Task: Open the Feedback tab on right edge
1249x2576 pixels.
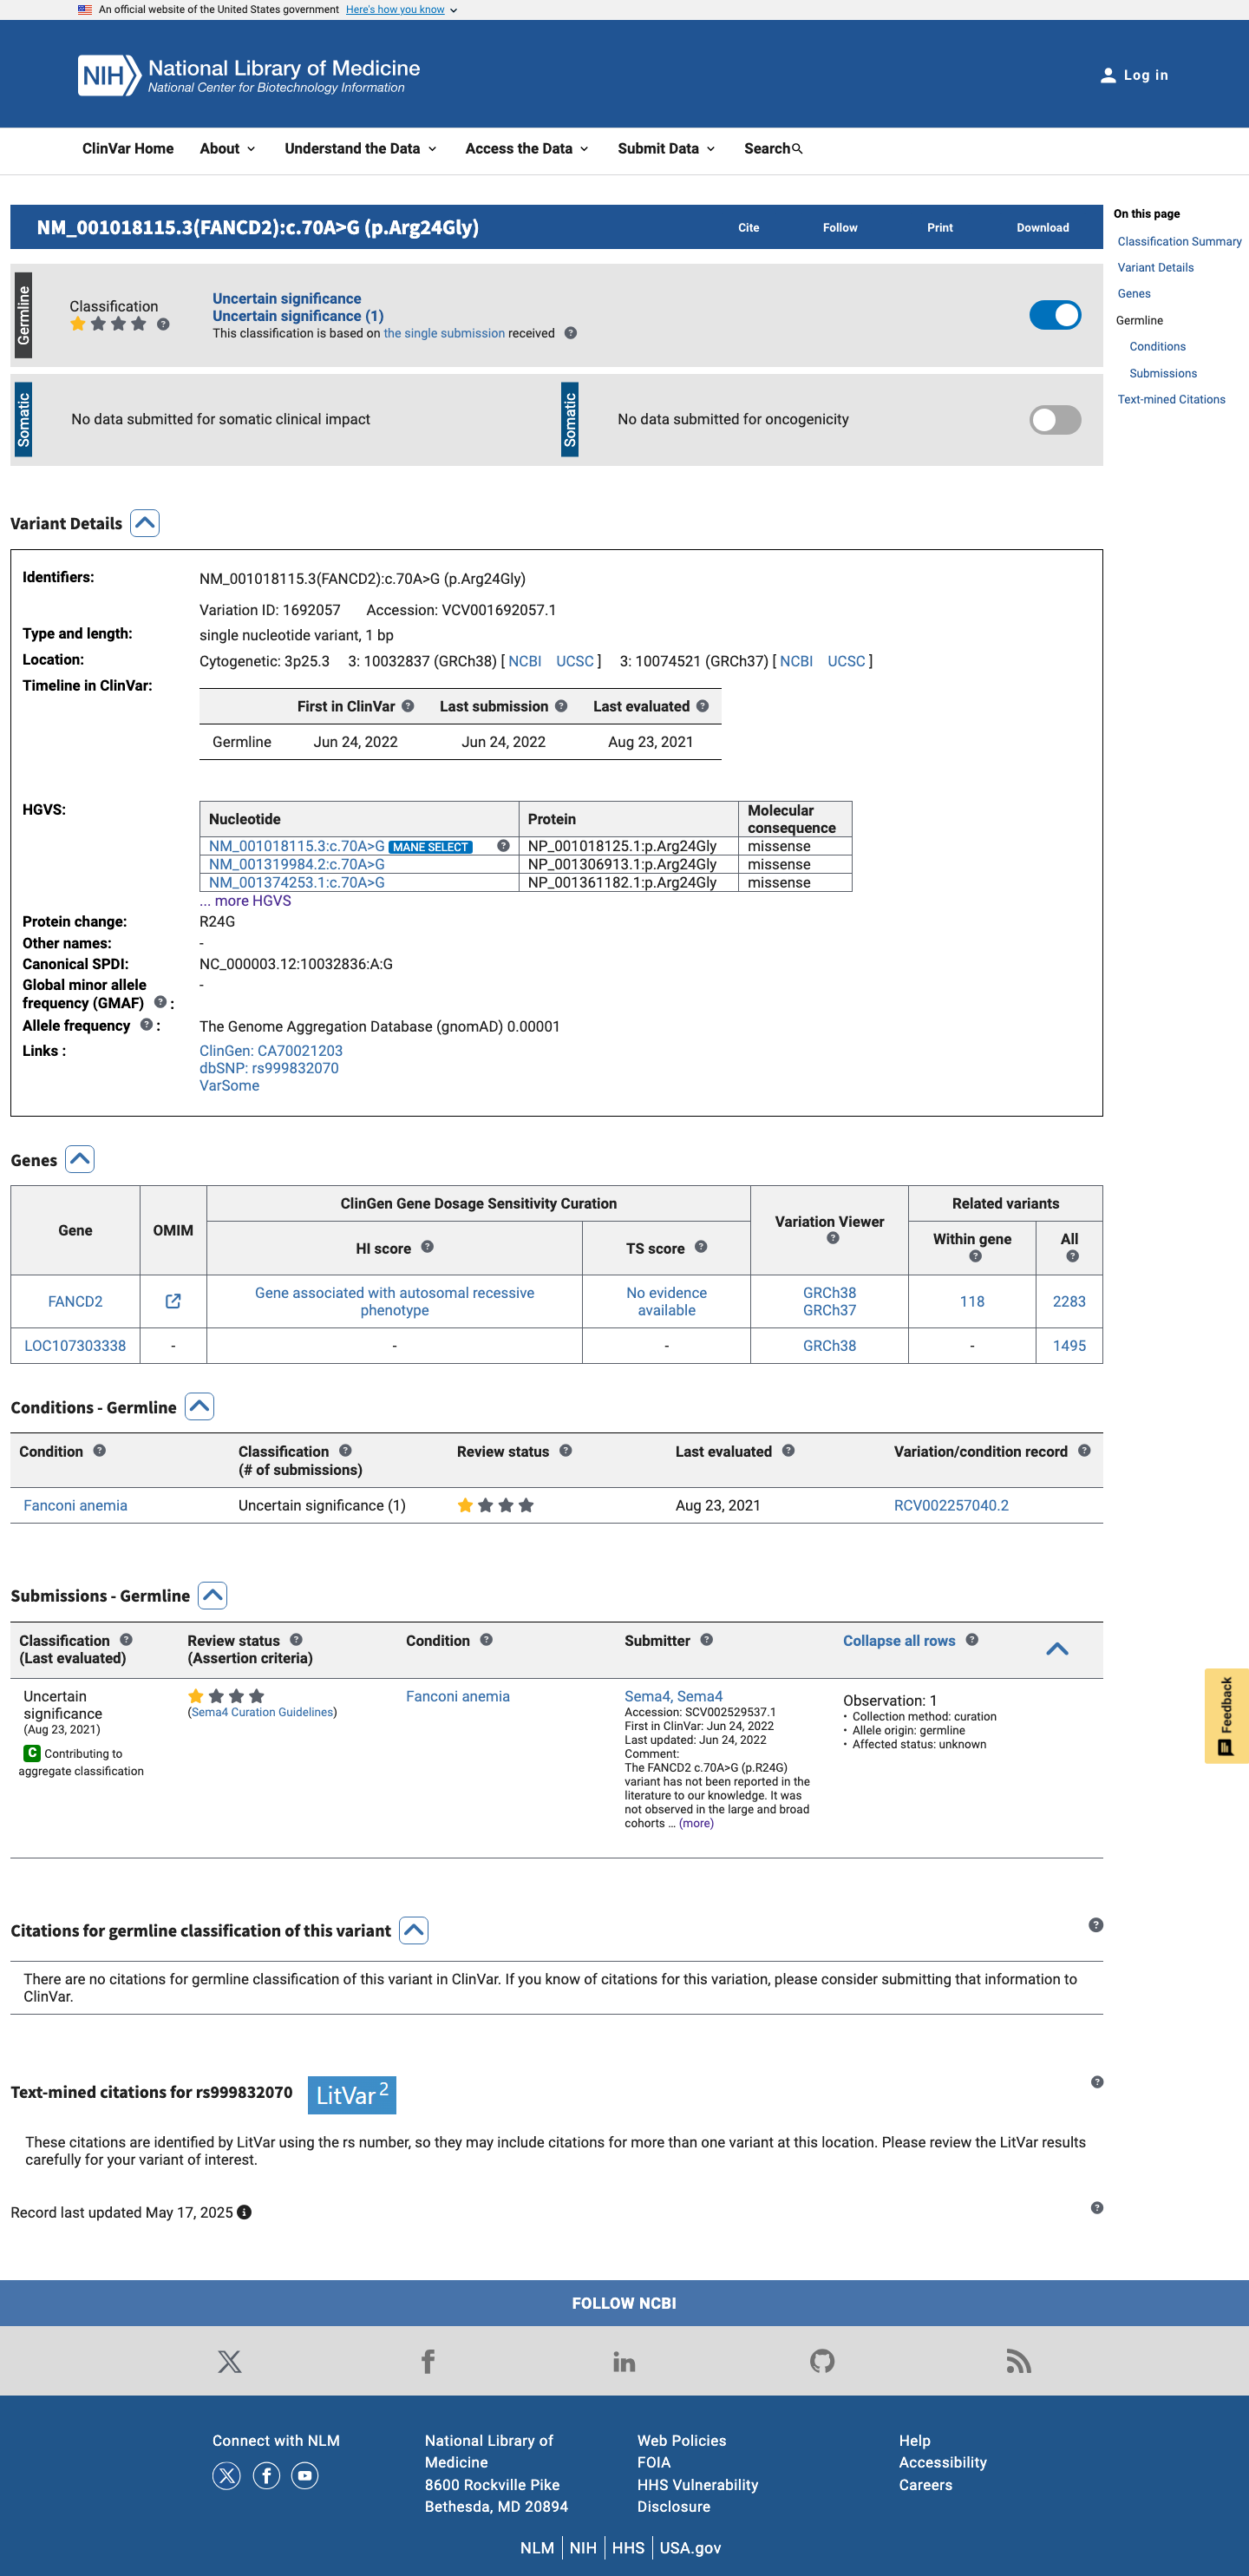Action: coord(1227,1716)
